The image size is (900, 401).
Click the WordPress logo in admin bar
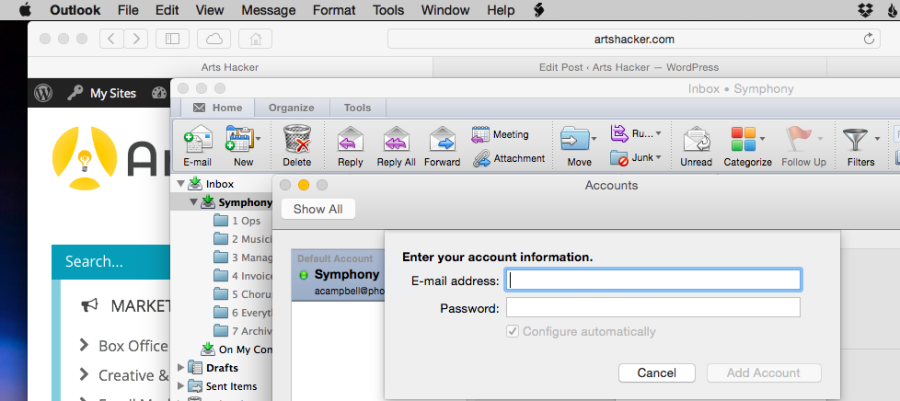point(44,93)
